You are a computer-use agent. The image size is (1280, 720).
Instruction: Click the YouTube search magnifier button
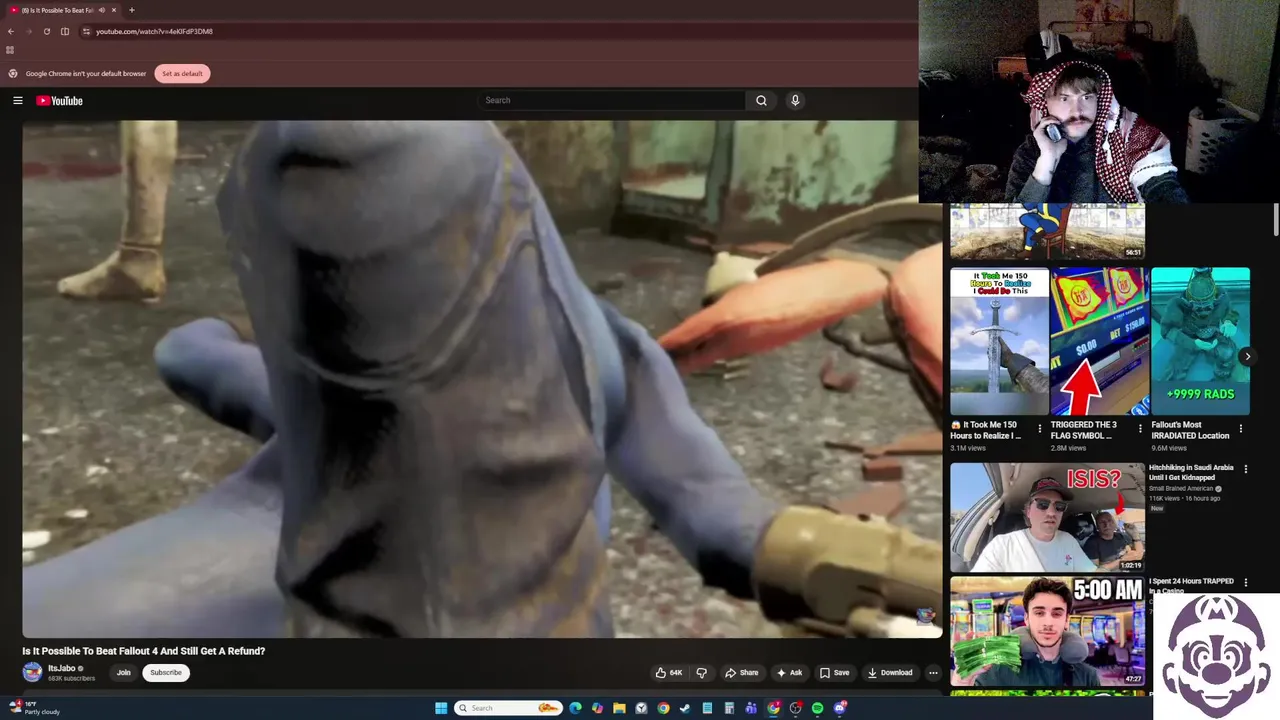point(761,100)
